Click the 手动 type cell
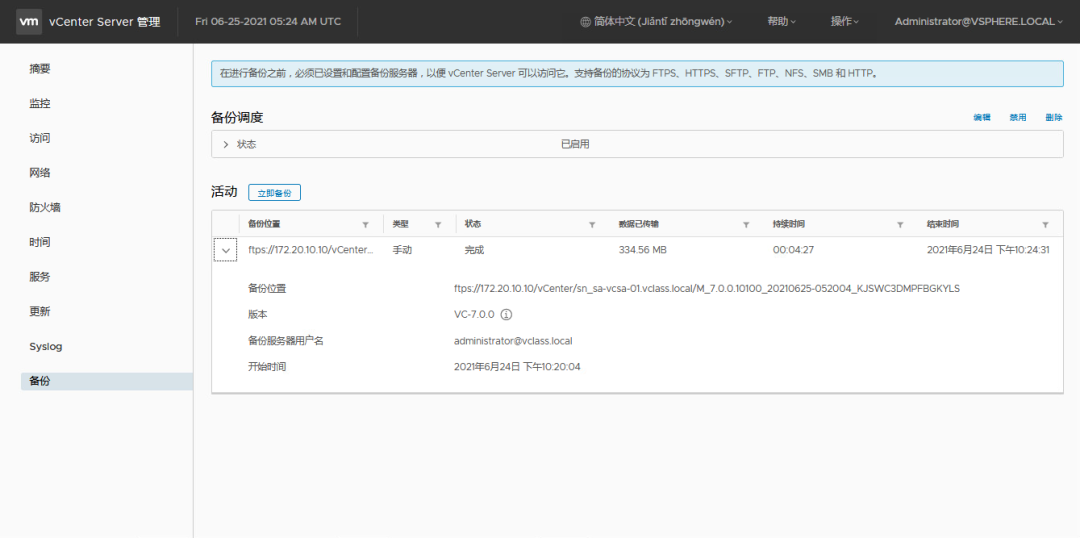Screen dimensions: 1080x538 (402, 250)
